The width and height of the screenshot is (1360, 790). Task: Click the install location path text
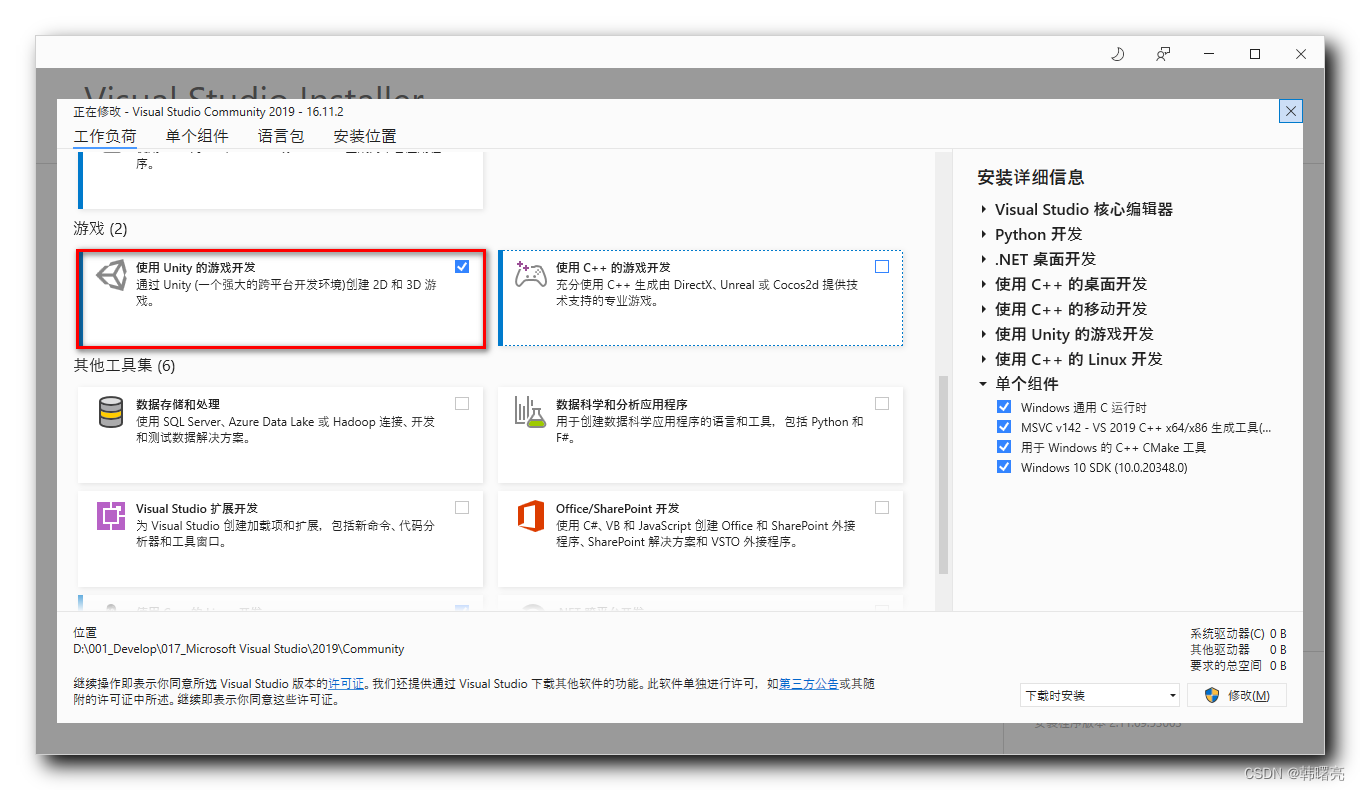pos(239,649)
